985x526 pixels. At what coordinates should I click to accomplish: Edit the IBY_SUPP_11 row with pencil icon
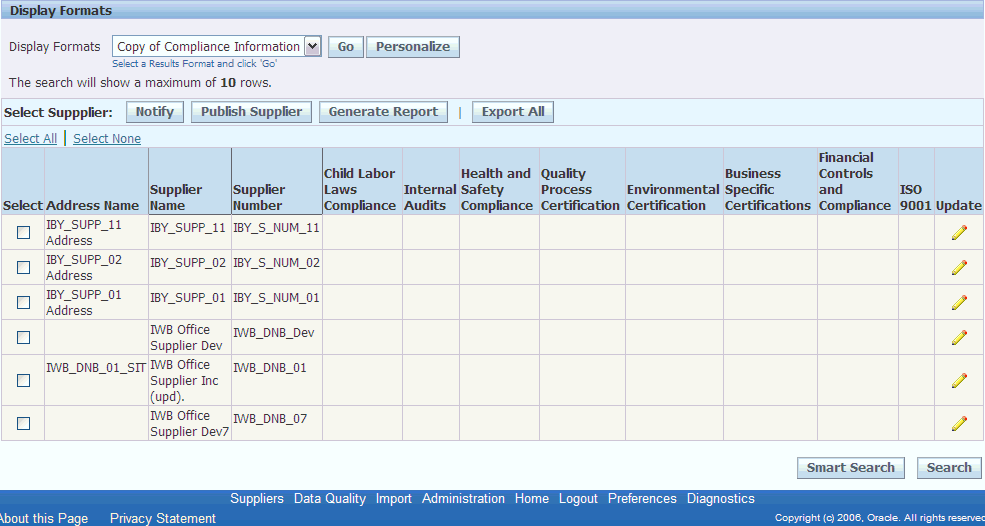959,233
